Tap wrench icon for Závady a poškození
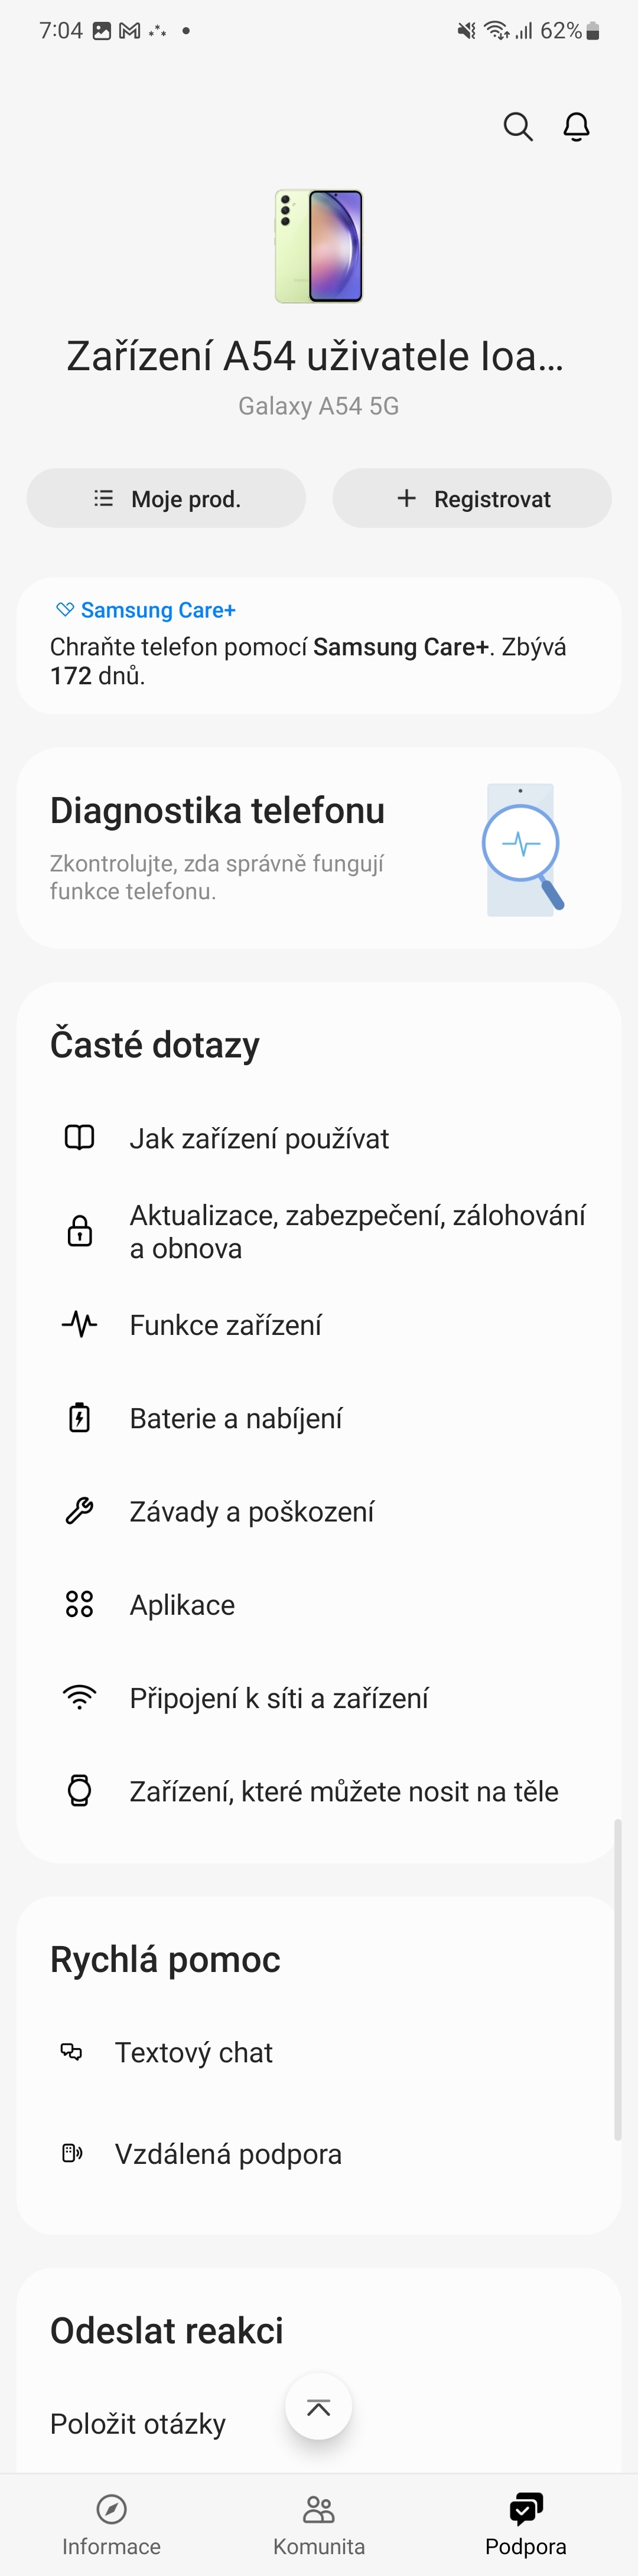 click(x=80, y=1511)
